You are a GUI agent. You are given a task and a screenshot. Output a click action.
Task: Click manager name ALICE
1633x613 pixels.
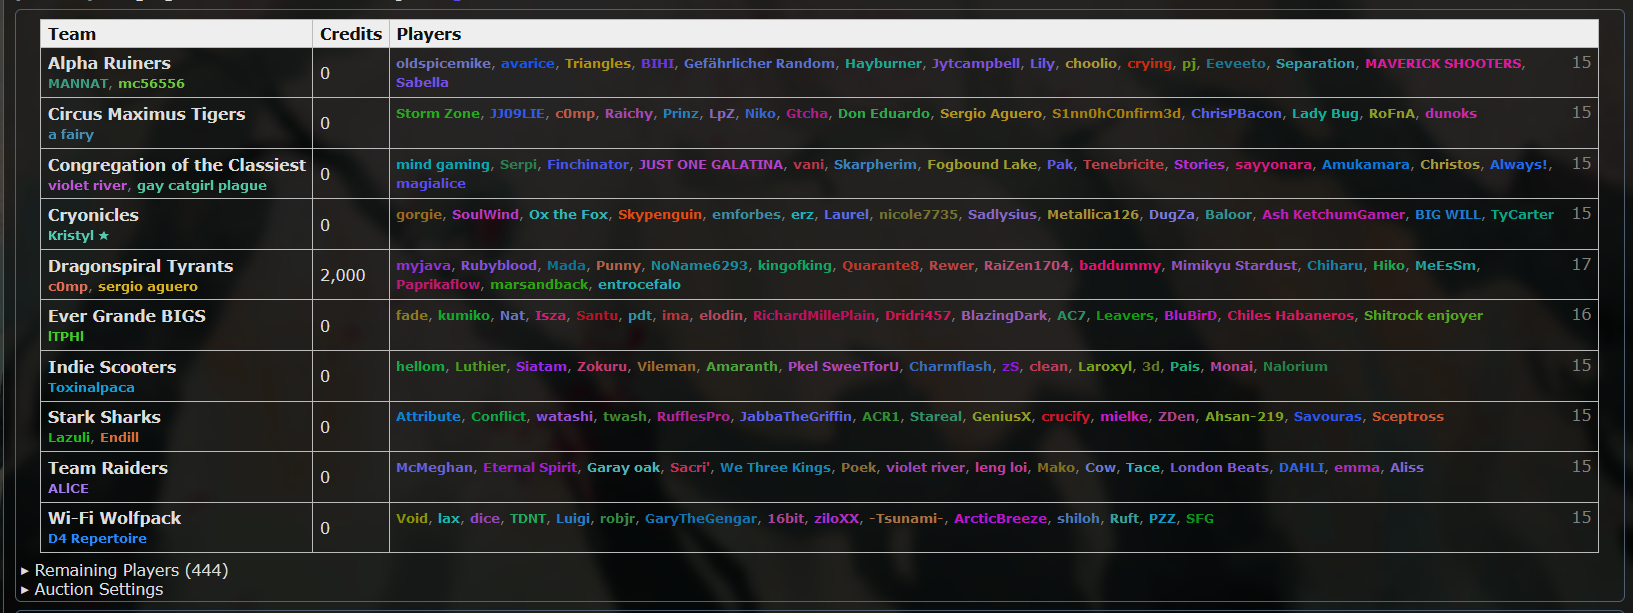tap(68, 488)
